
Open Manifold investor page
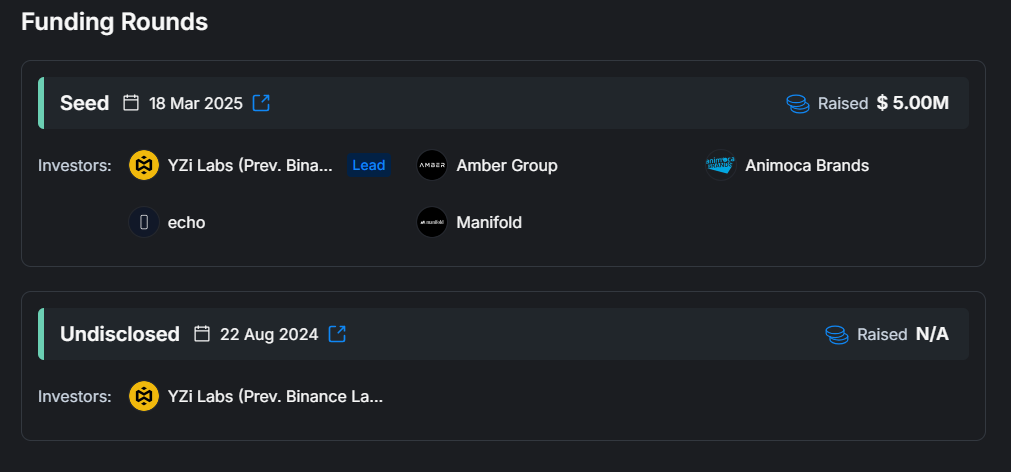tap(489, 222)
